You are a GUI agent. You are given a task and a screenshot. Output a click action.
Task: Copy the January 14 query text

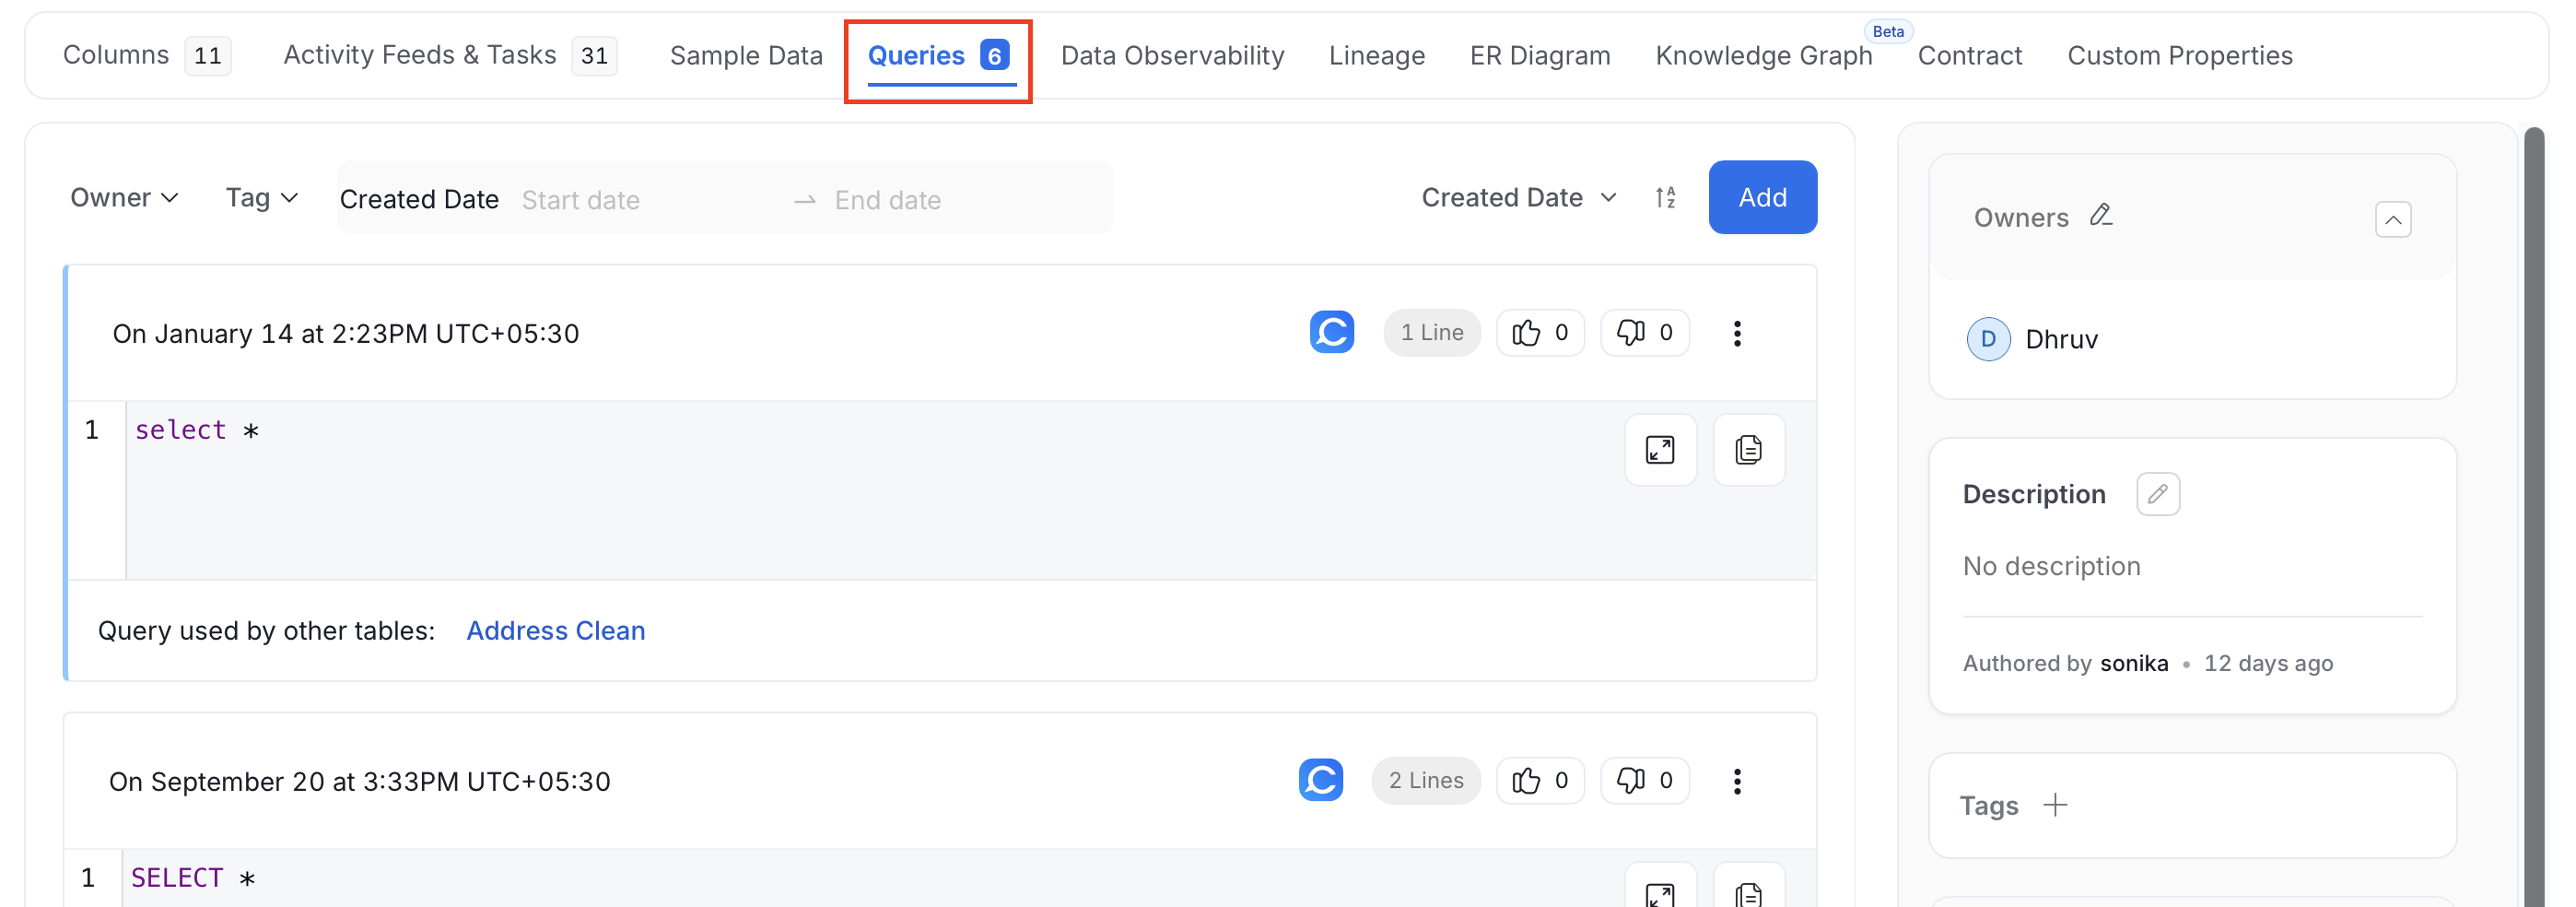tap(1749, 450)
